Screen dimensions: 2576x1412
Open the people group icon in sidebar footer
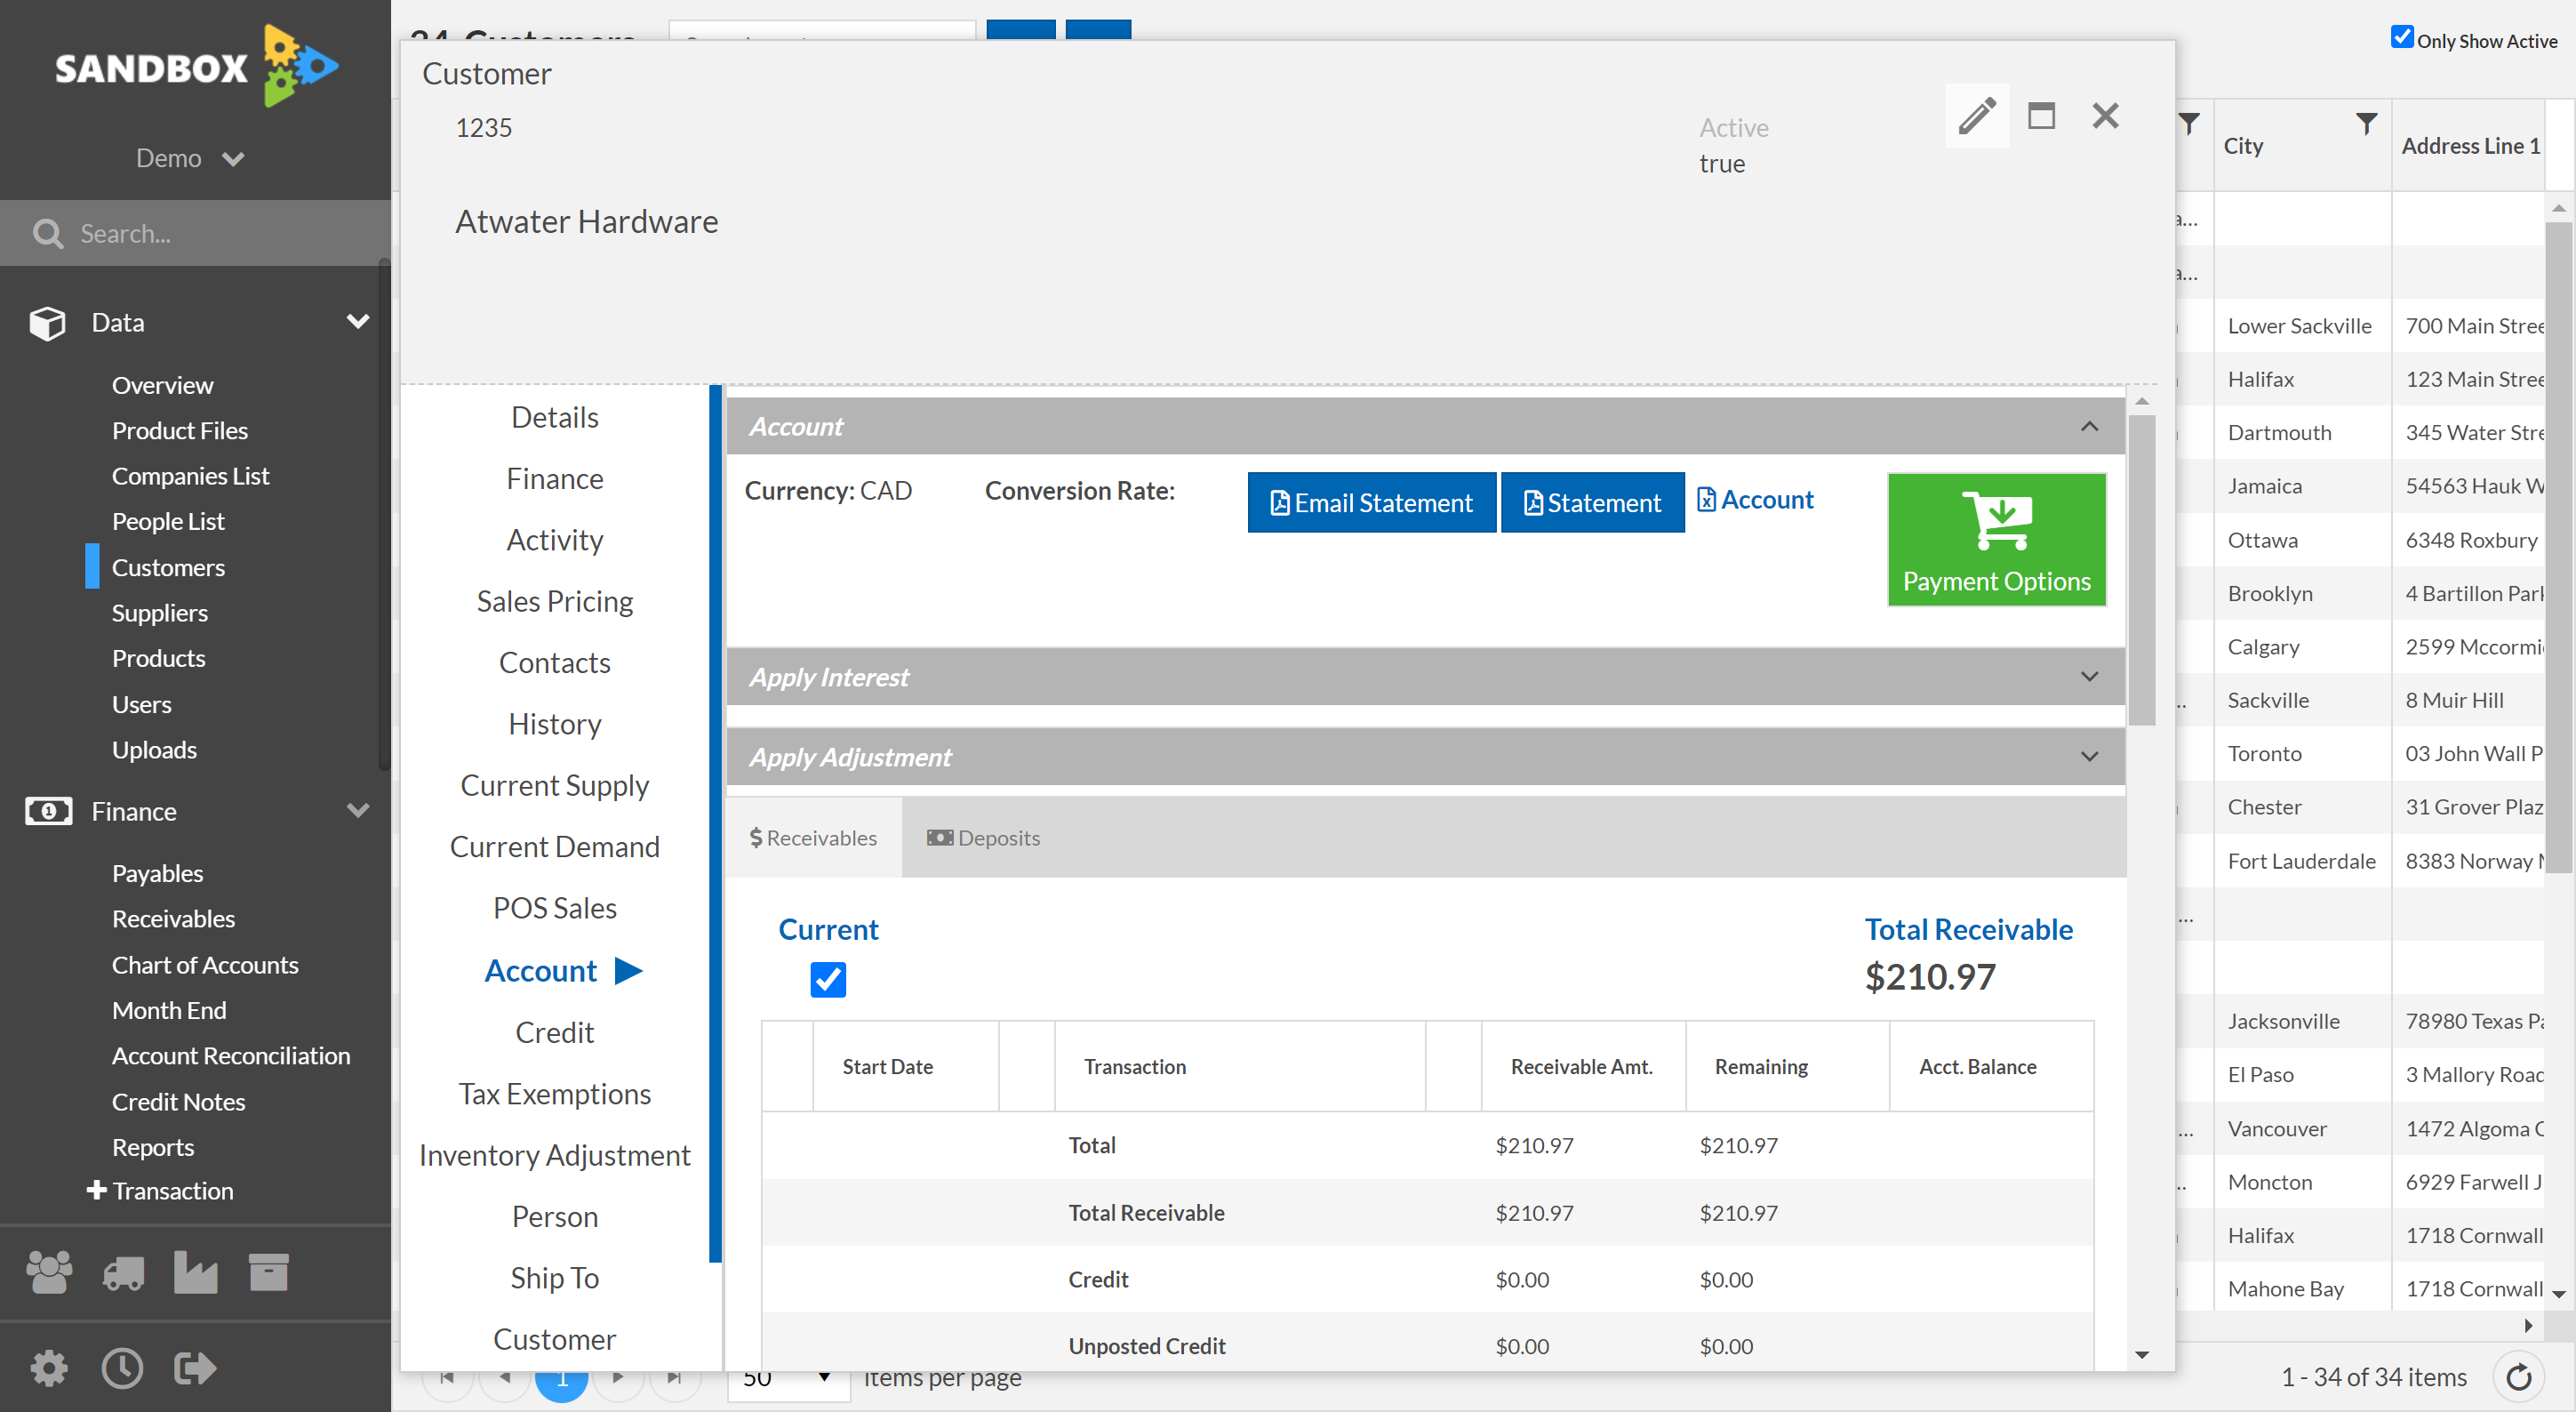click(49, 1272)
